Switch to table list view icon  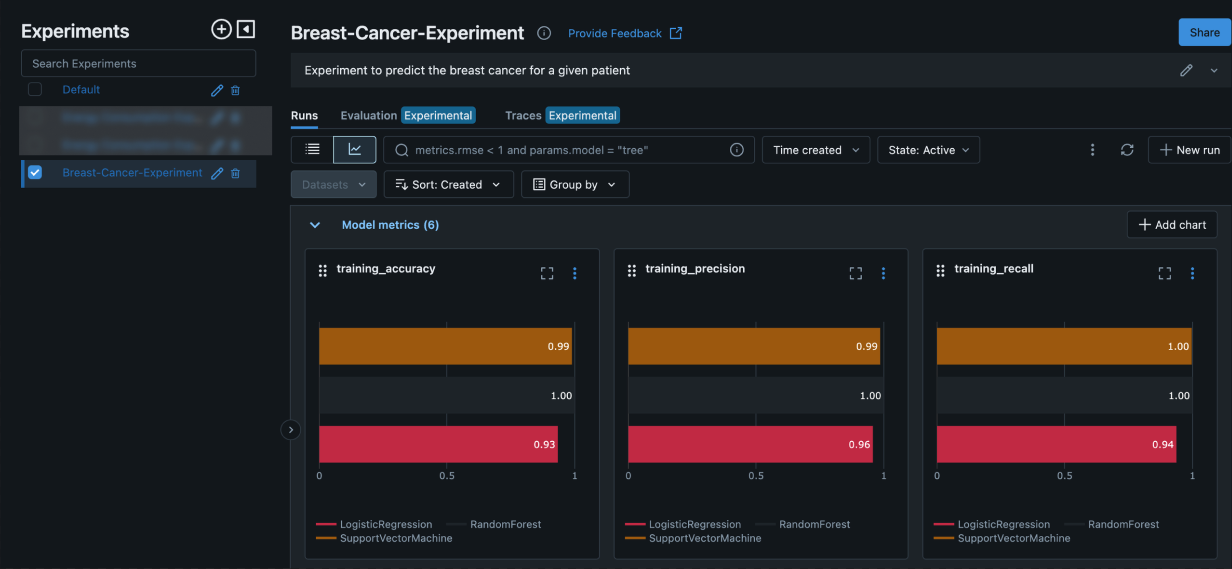pos(312,150)
